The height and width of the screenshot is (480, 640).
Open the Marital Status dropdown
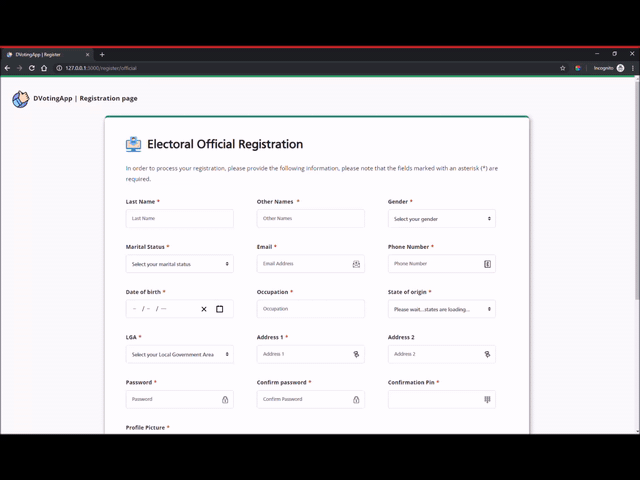tap(180, 264)
